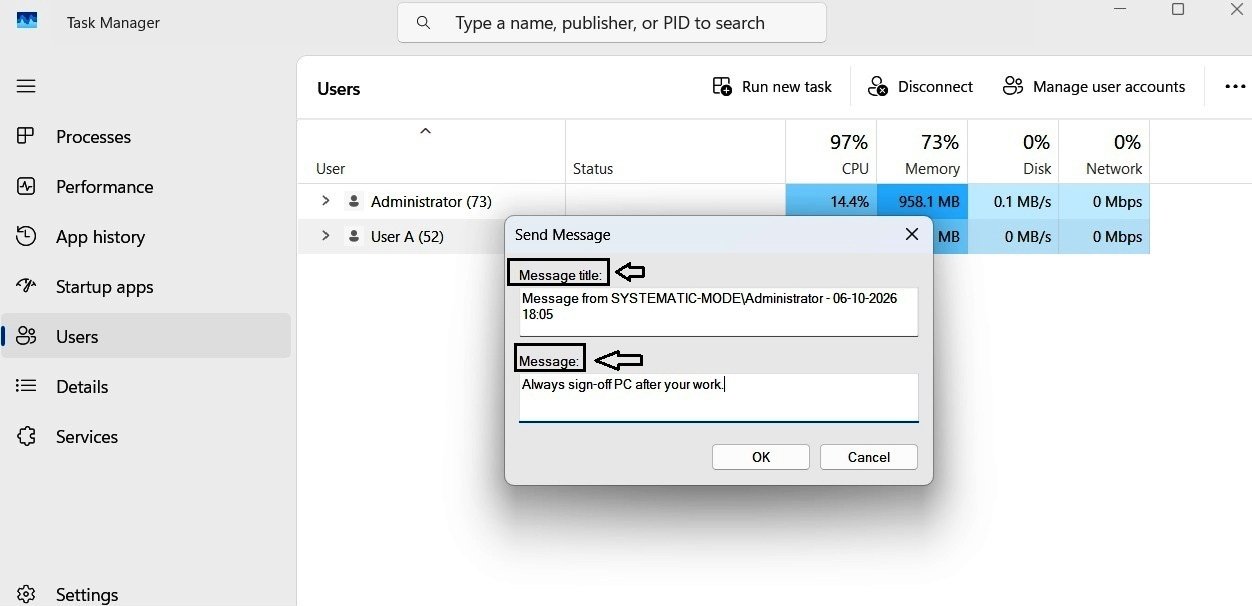Maximize the Task Manager window
1252x606 pixels.
coord(1178,10)
